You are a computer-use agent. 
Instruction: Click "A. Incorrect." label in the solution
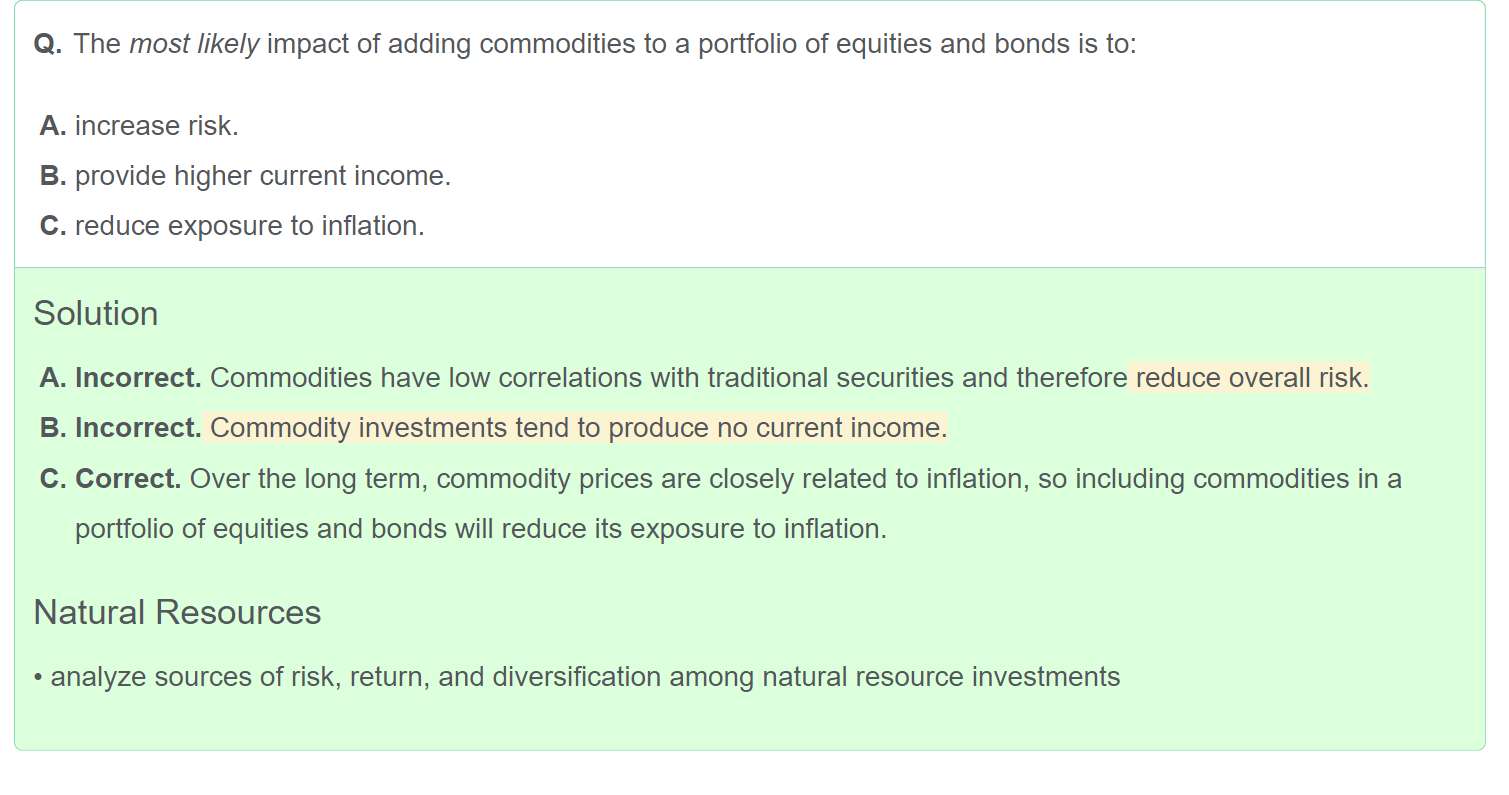click(x=121, y=378)
